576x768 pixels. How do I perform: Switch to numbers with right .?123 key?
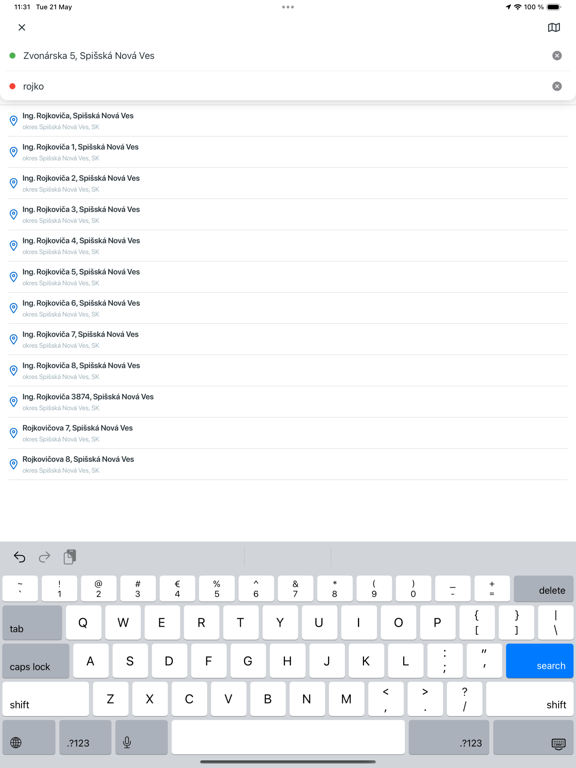449,737
